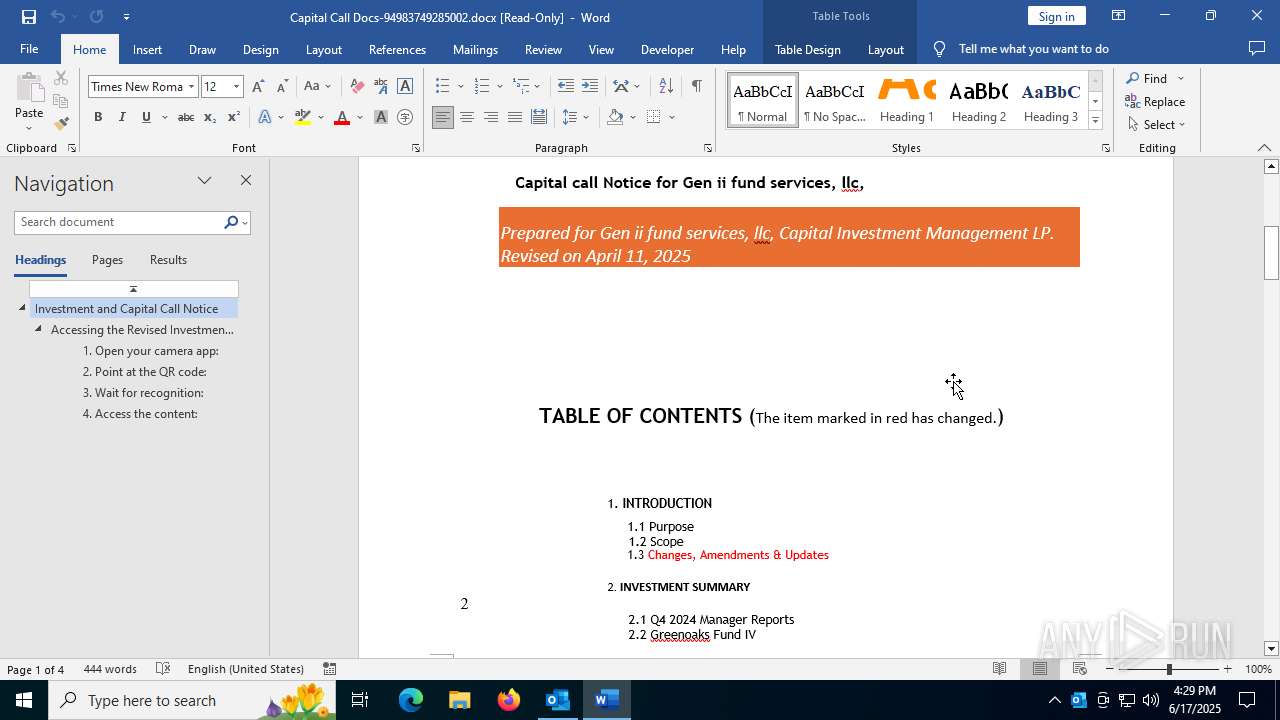Viewport: 1280px width, 720px height.
Task: Click the zoom slider handle
Action: [x=1168, y=669]
